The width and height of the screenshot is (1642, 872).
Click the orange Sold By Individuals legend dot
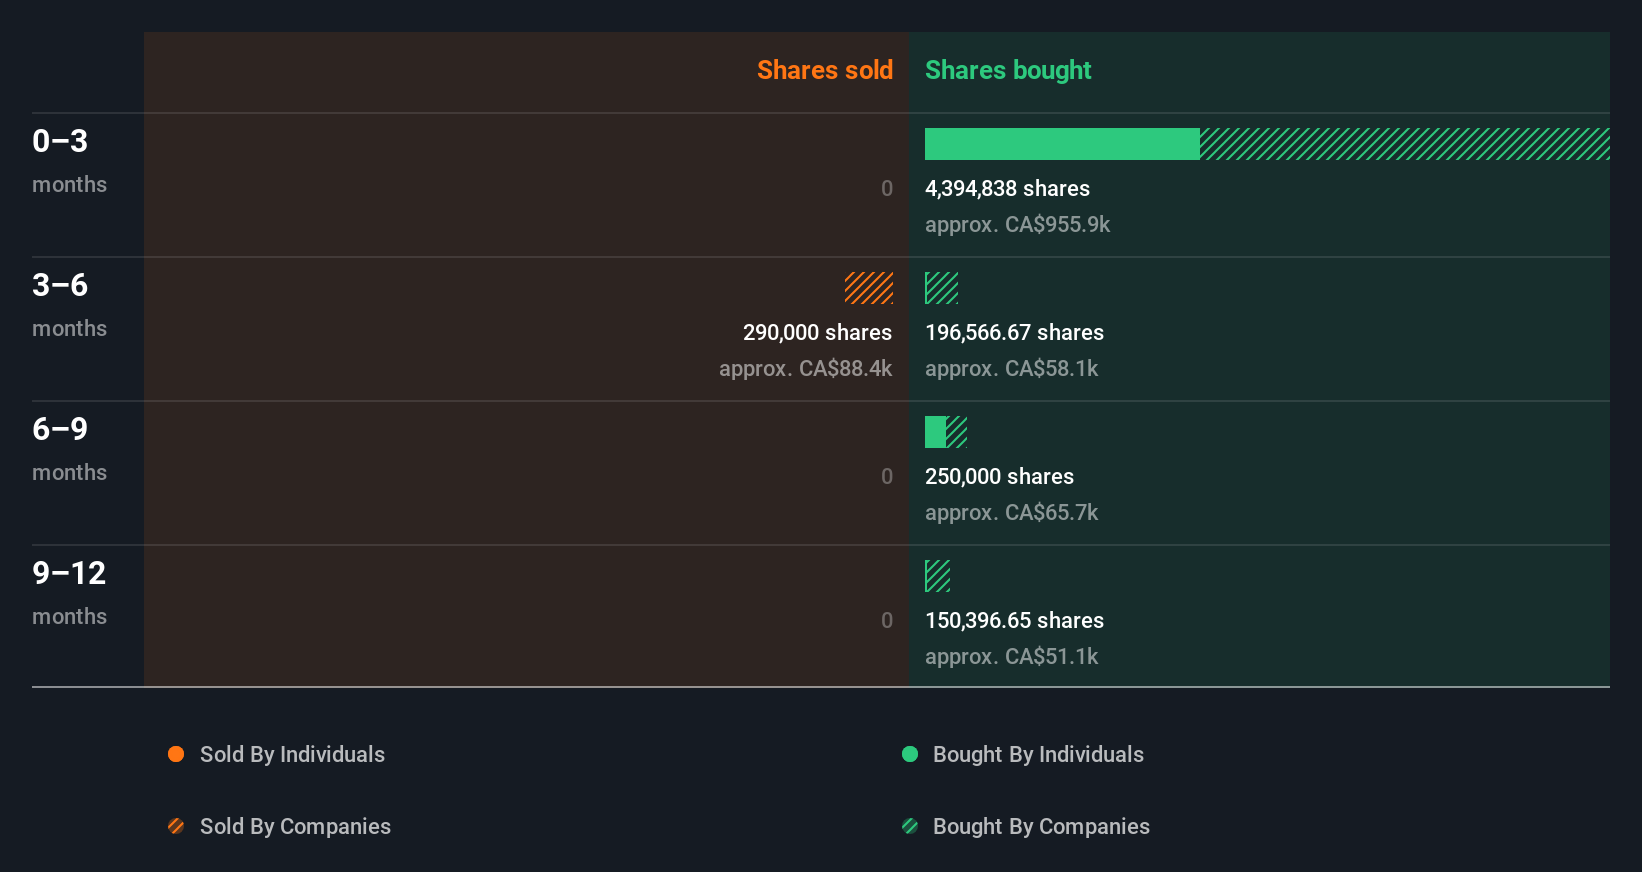coord(176,754)
